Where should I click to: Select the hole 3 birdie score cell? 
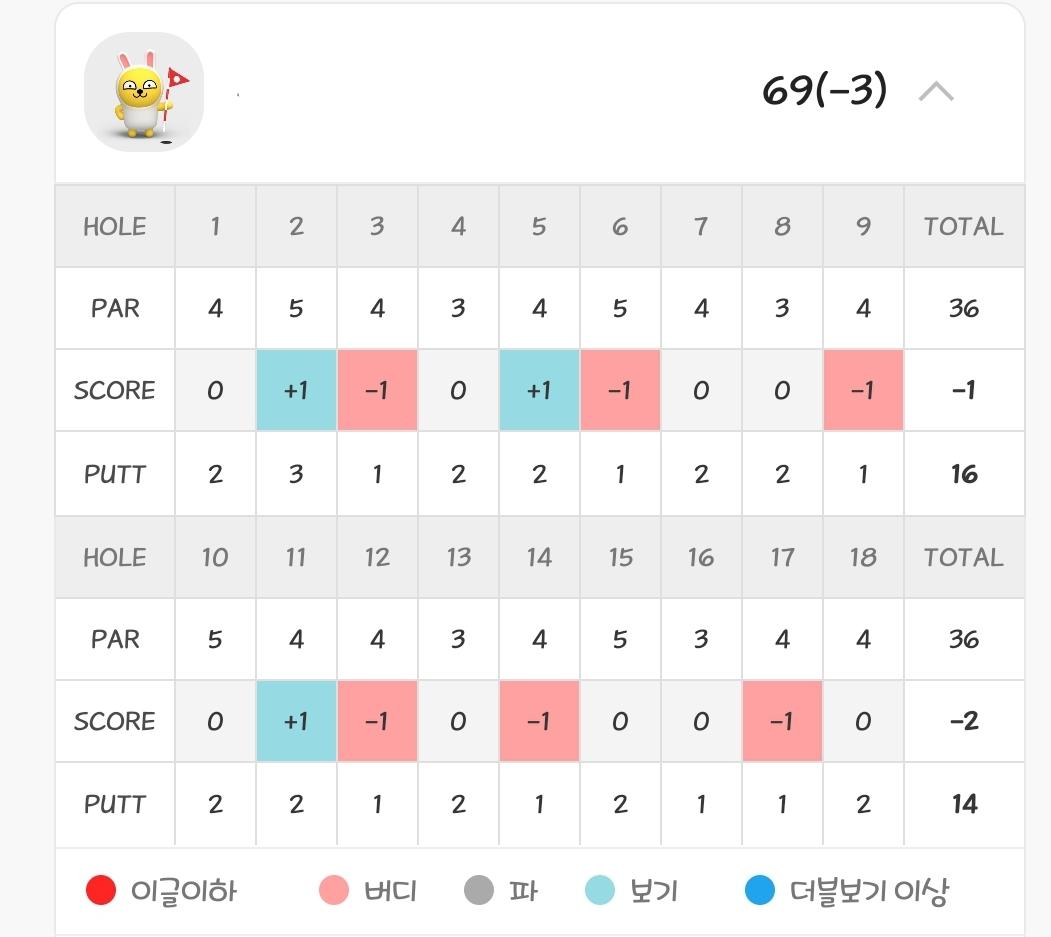[x=377, y=390]
